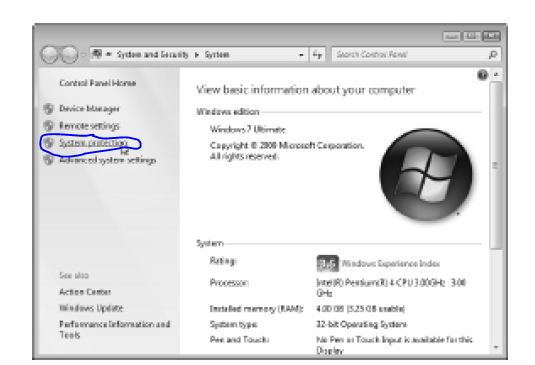Click the Windows 7 Ultimate text

tap(248, 130)
